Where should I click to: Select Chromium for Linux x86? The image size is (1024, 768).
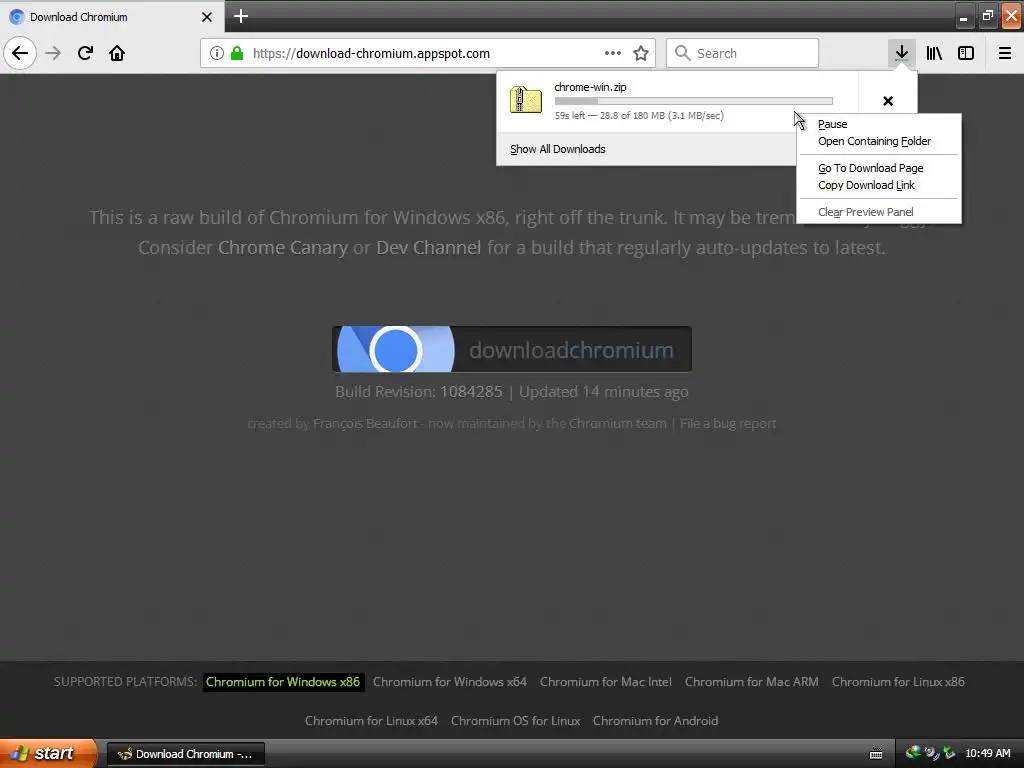pos(898,682)
